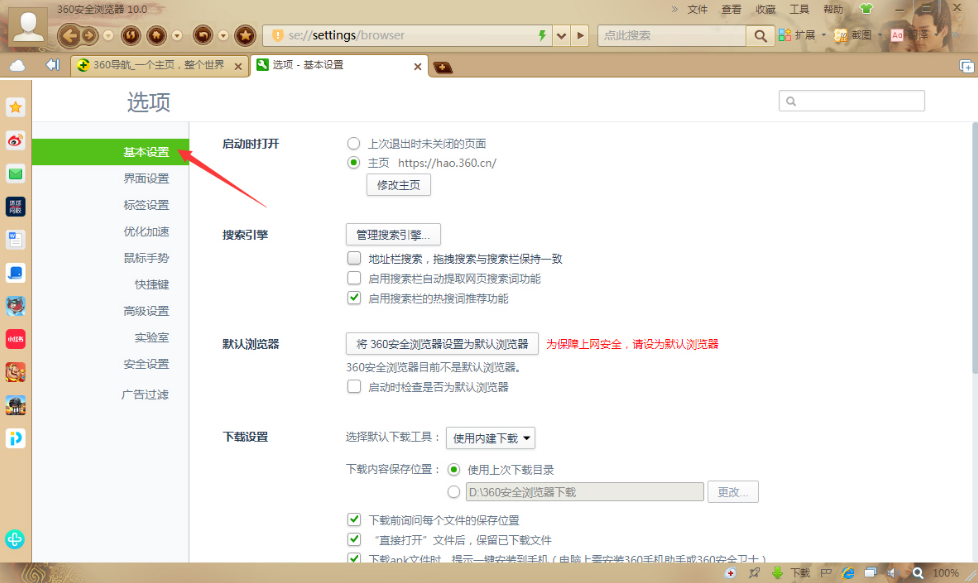Image resolution: width=978 pixels, height=583 pixels.
Task: Click the 下载 download arrow in the status bar
Action: (x=777, y=572)
